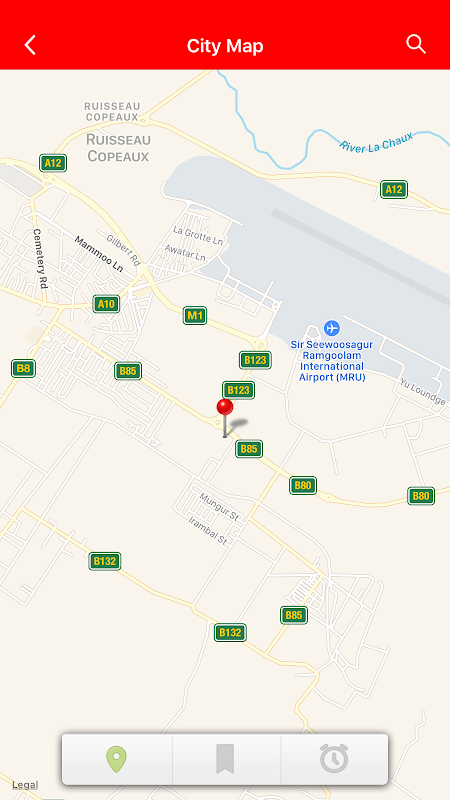Select the B80 shield at right edge
450x800 pixels.
[x=421, y=496]
